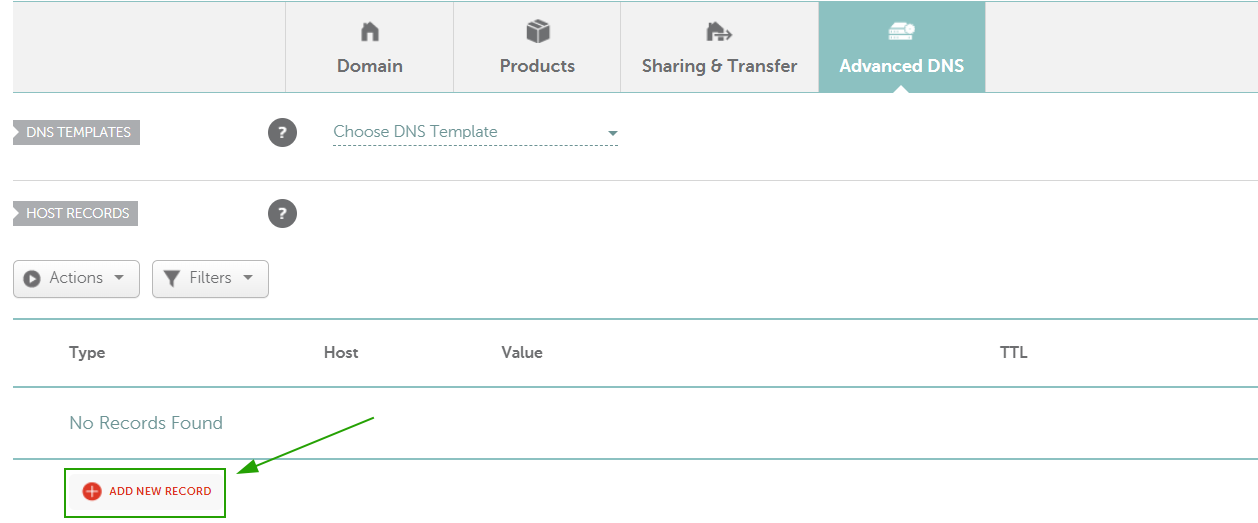Switch to the Domain tab
1258x523 pixels.
coord(370,47)
